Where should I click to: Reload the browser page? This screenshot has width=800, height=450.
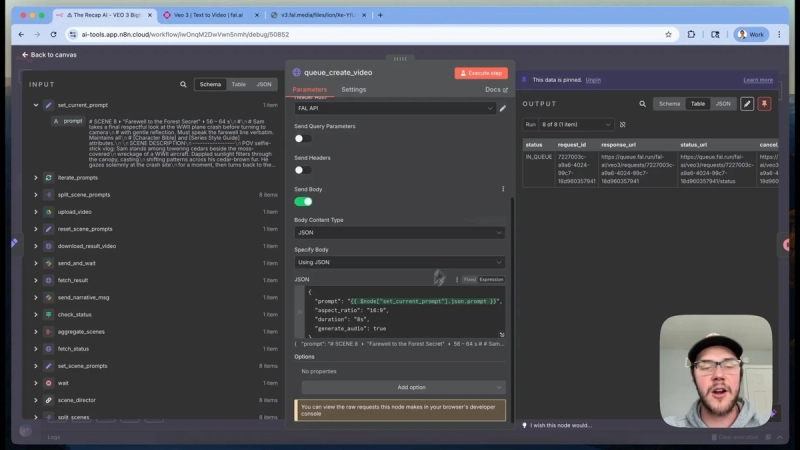pos(53,35)
